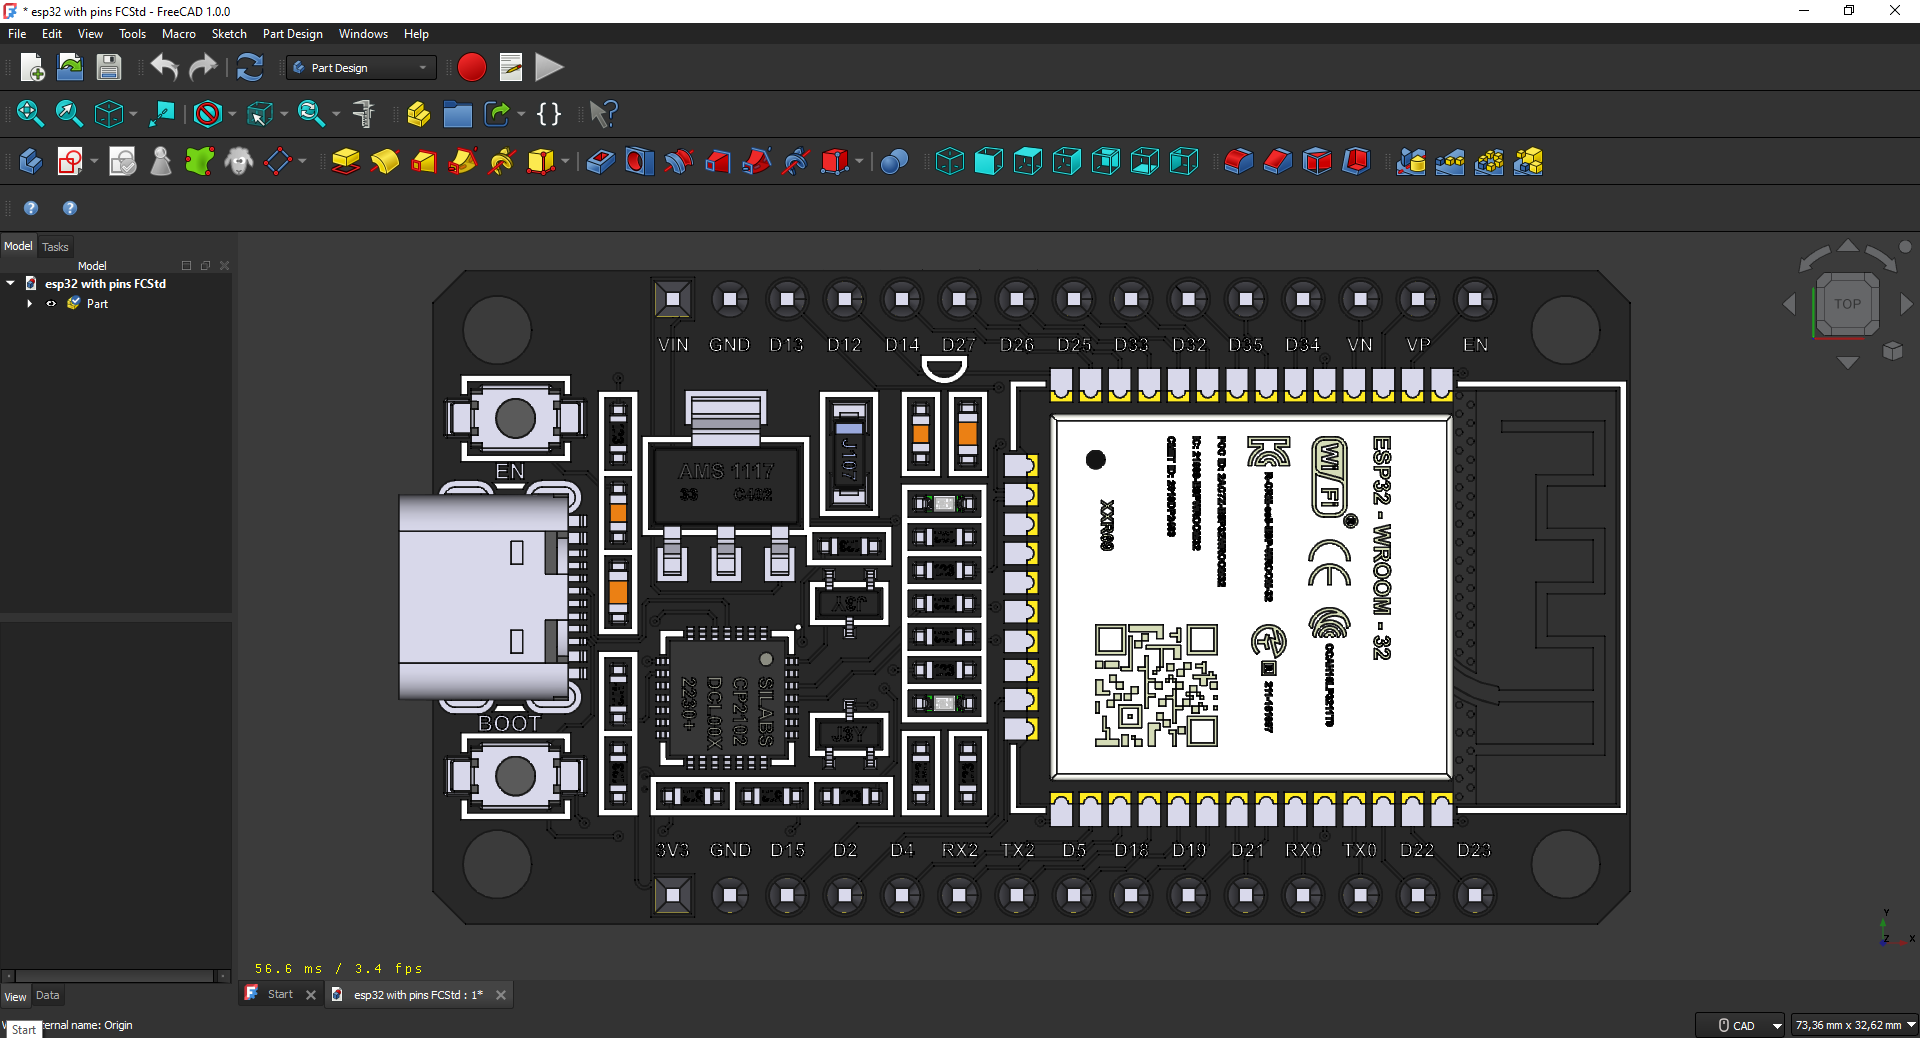
Task: Expand the Part tree item
Action: pyautogui.click(x=30, y=304)
